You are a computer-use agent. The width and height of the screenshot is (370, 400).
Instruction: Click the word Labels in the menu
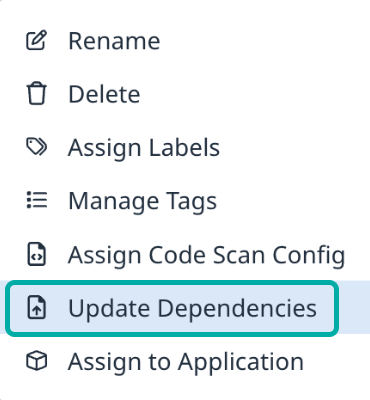(184, 147)
